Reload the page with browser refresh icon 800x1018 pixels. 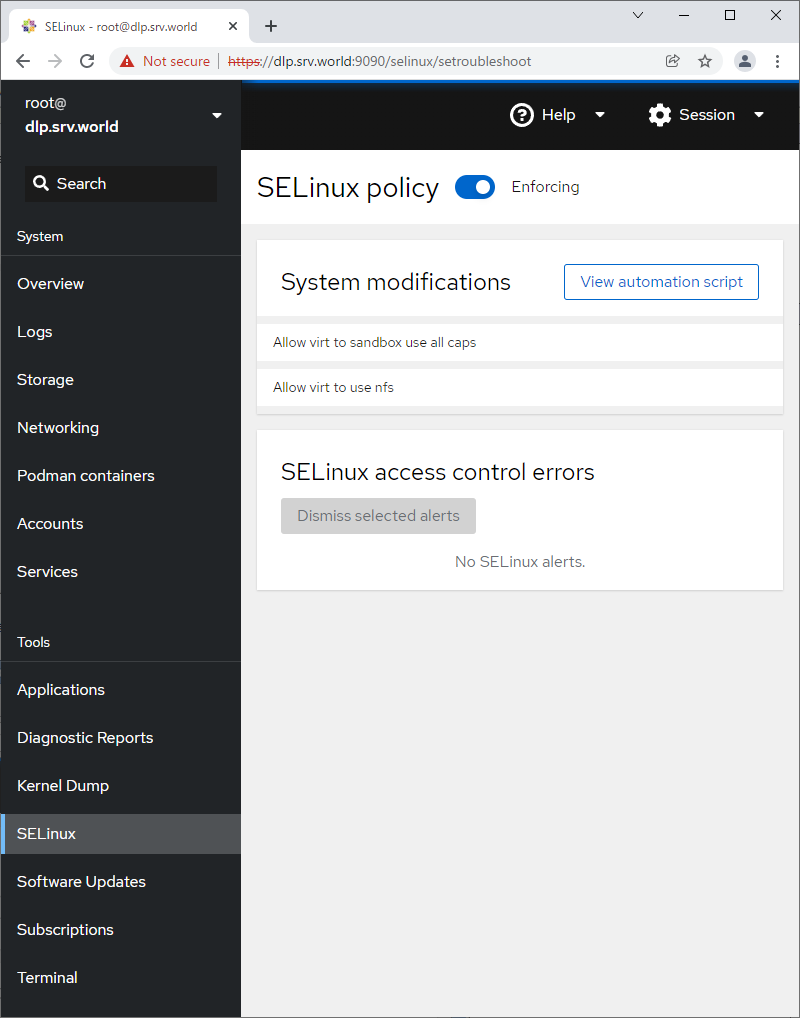click(x=87, y=61)
